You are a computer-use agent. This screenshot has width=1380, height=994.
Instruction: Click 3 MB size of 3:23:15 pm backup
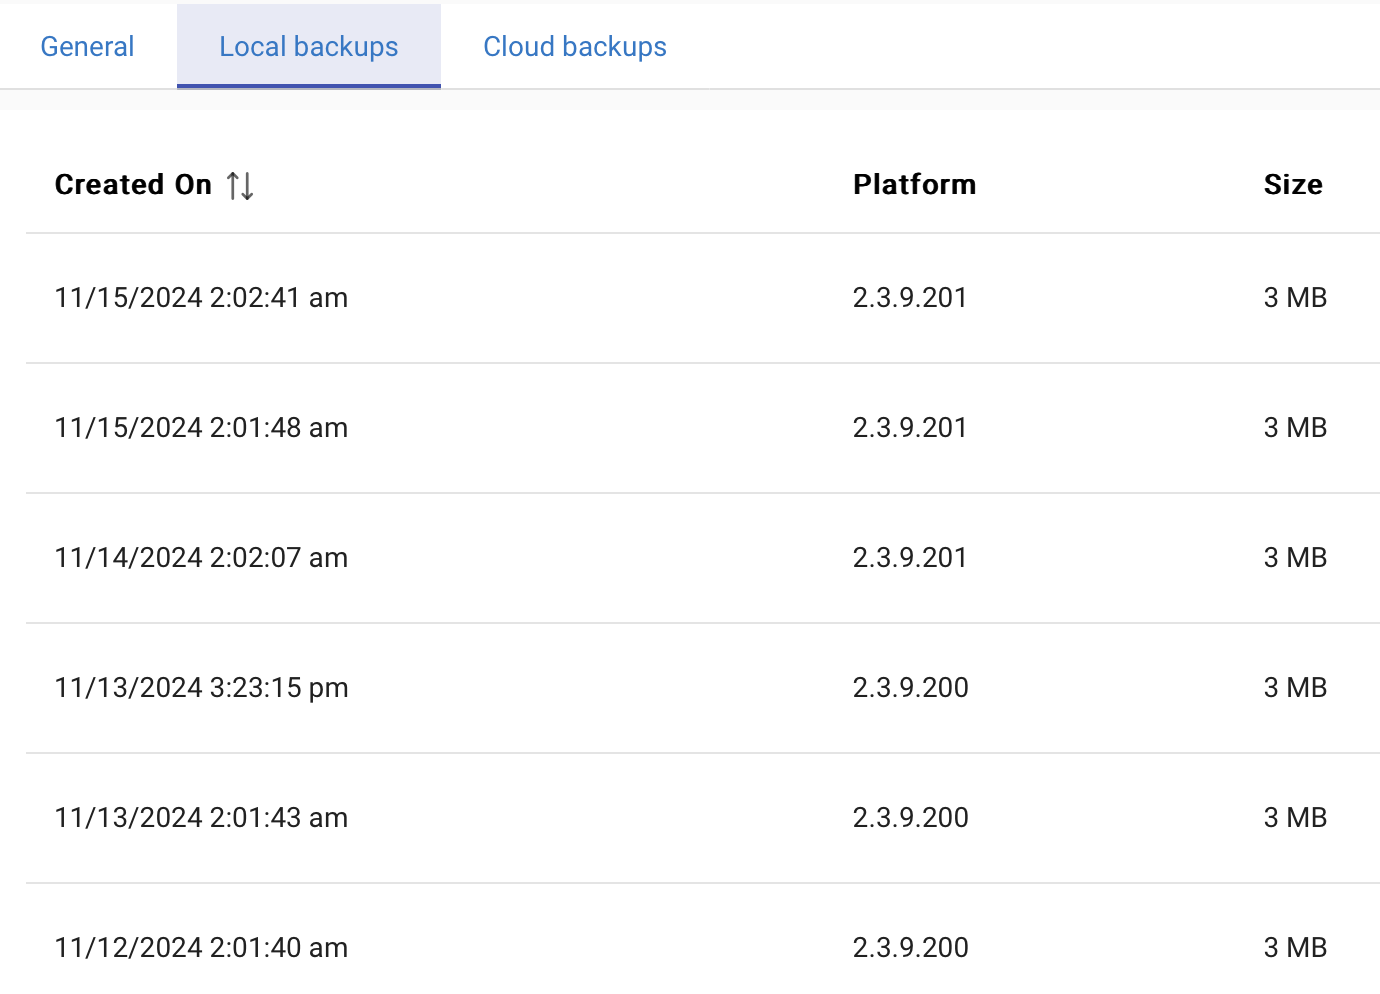pos(1295,688)
